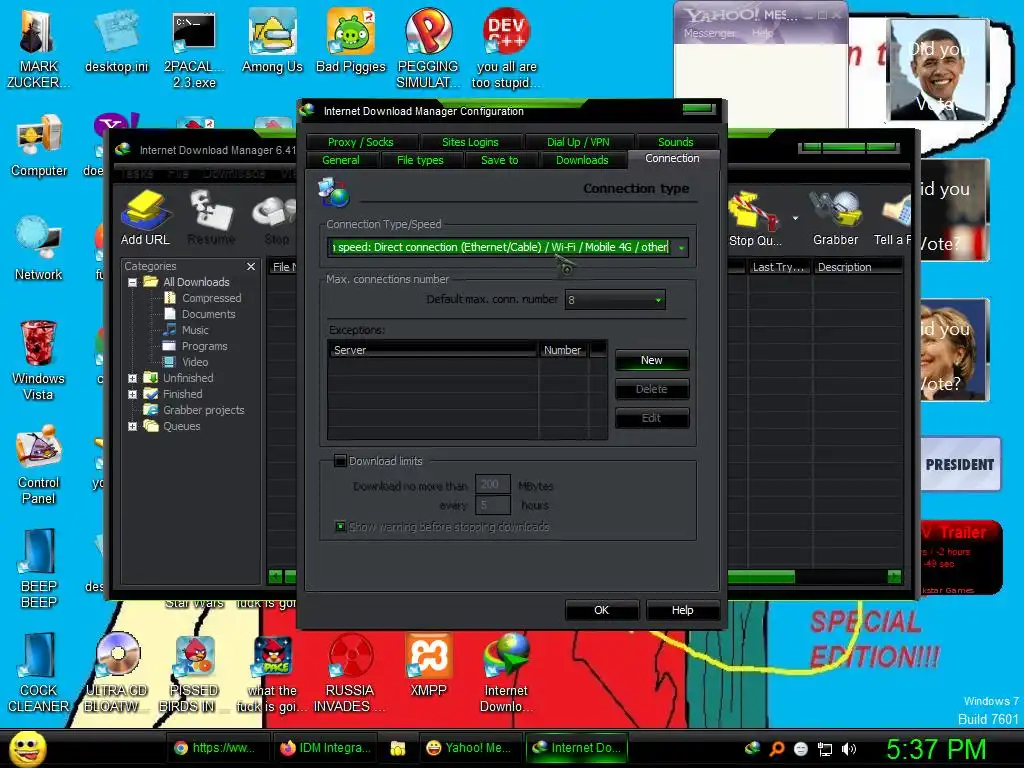This screenshot has height=768, width=1024.
Task: Open the Among Us desktop icon
Action: coord(272,40)
